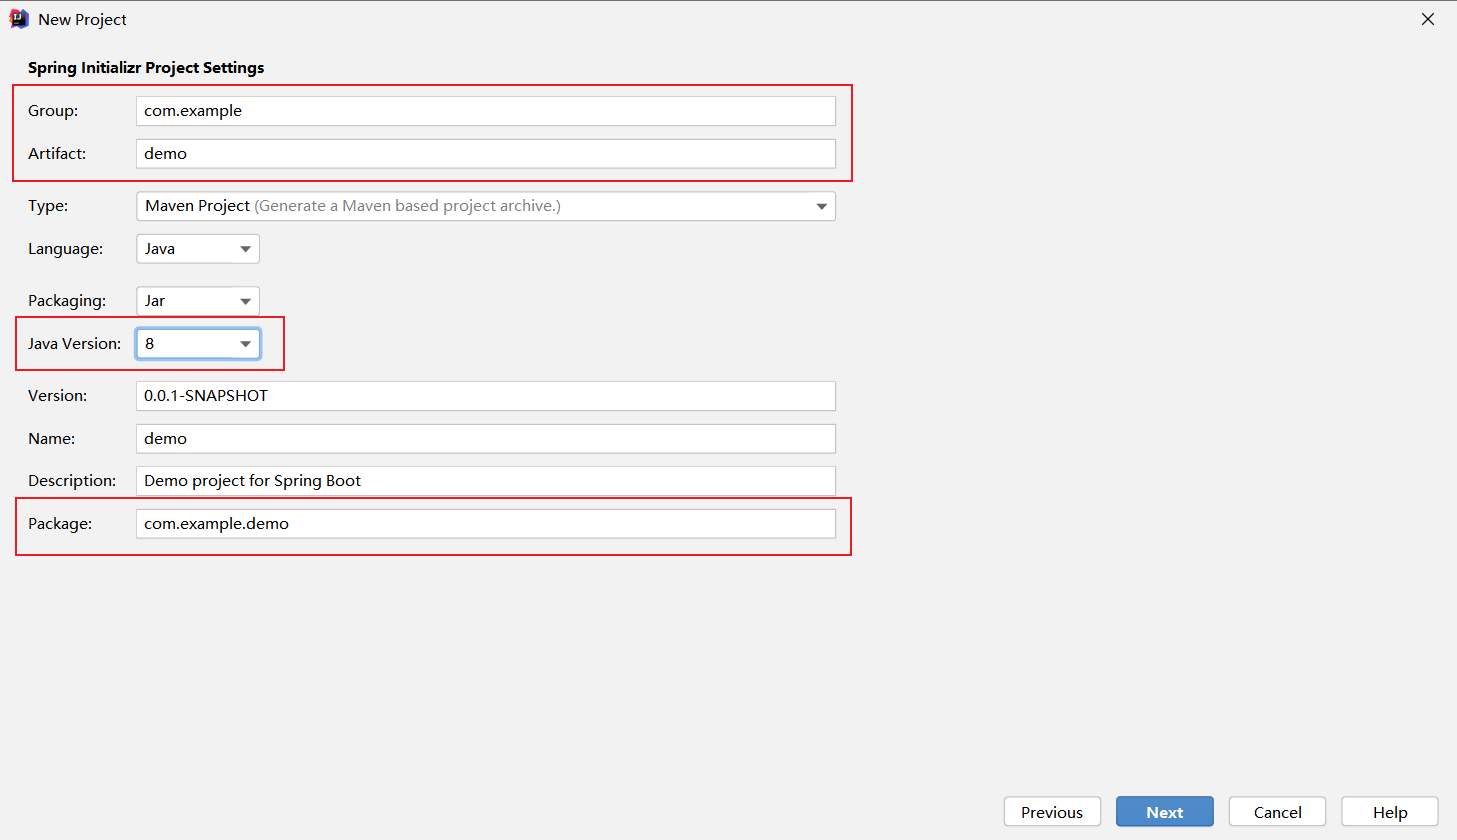Screen dimensions: 1457x840
Task: Click the Type: label
Action: pyautogui.click(x=48, y=206)
